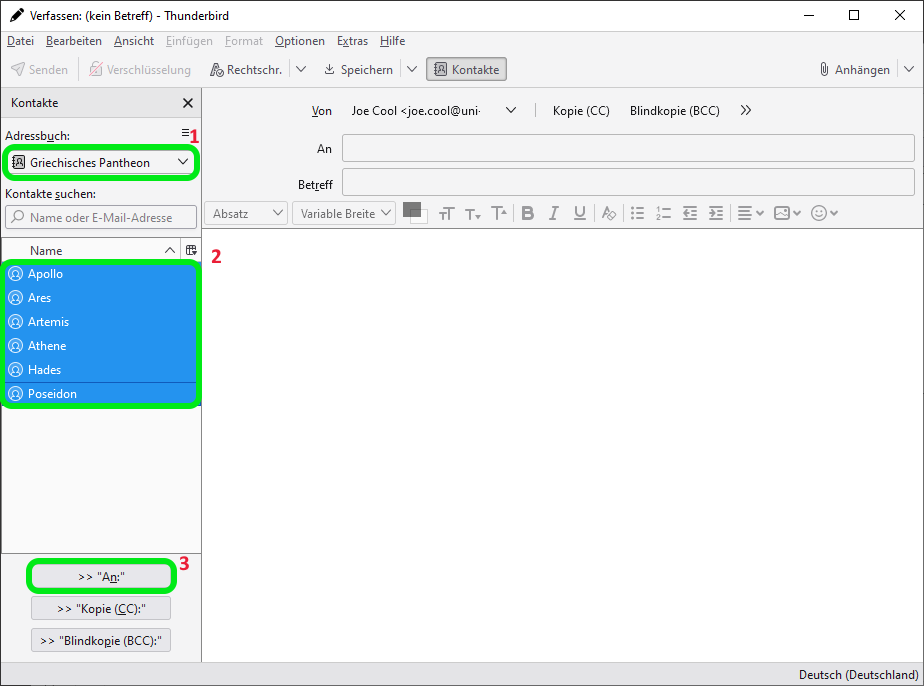The height and width of the screenshot is (686, 924).
Task: Click the remove text formatting icon
Action: (608, 213)
